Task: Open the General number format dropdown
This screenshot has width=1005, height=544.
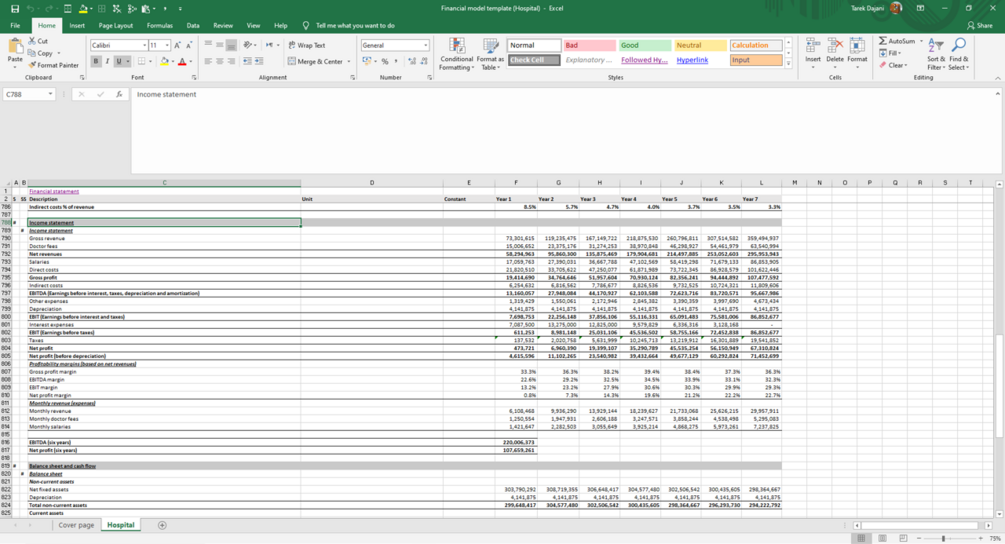Action: point(426,45)
